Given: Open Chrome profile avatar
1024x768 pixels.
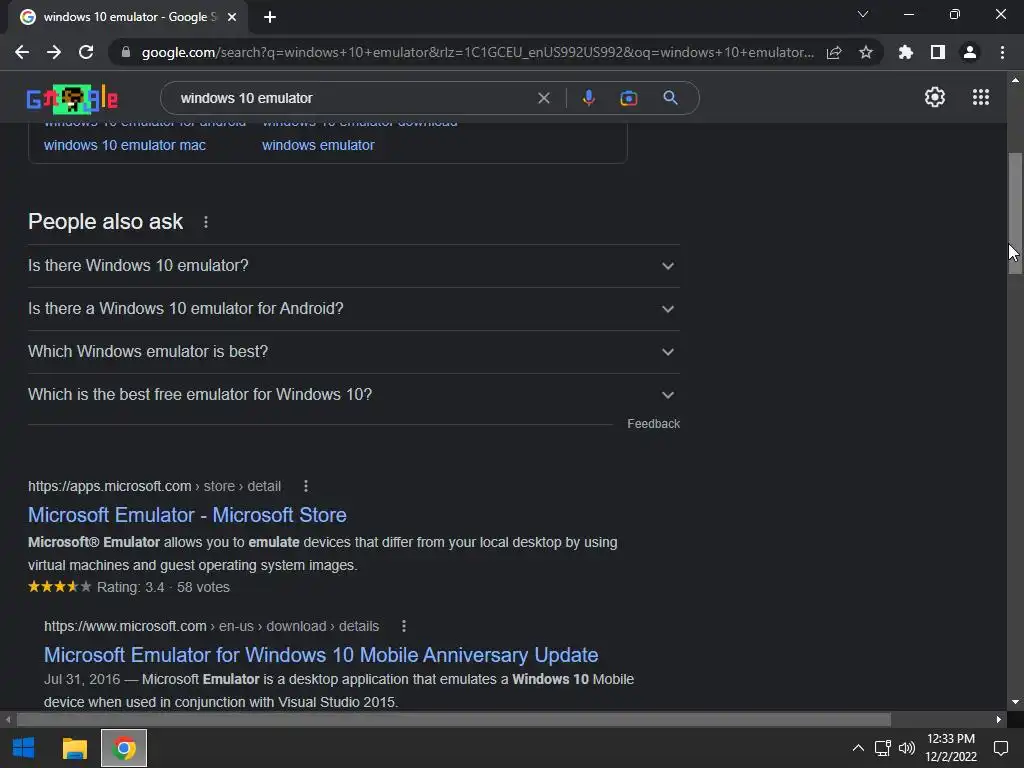Looking at the screenshot, I should pos(970,52).
